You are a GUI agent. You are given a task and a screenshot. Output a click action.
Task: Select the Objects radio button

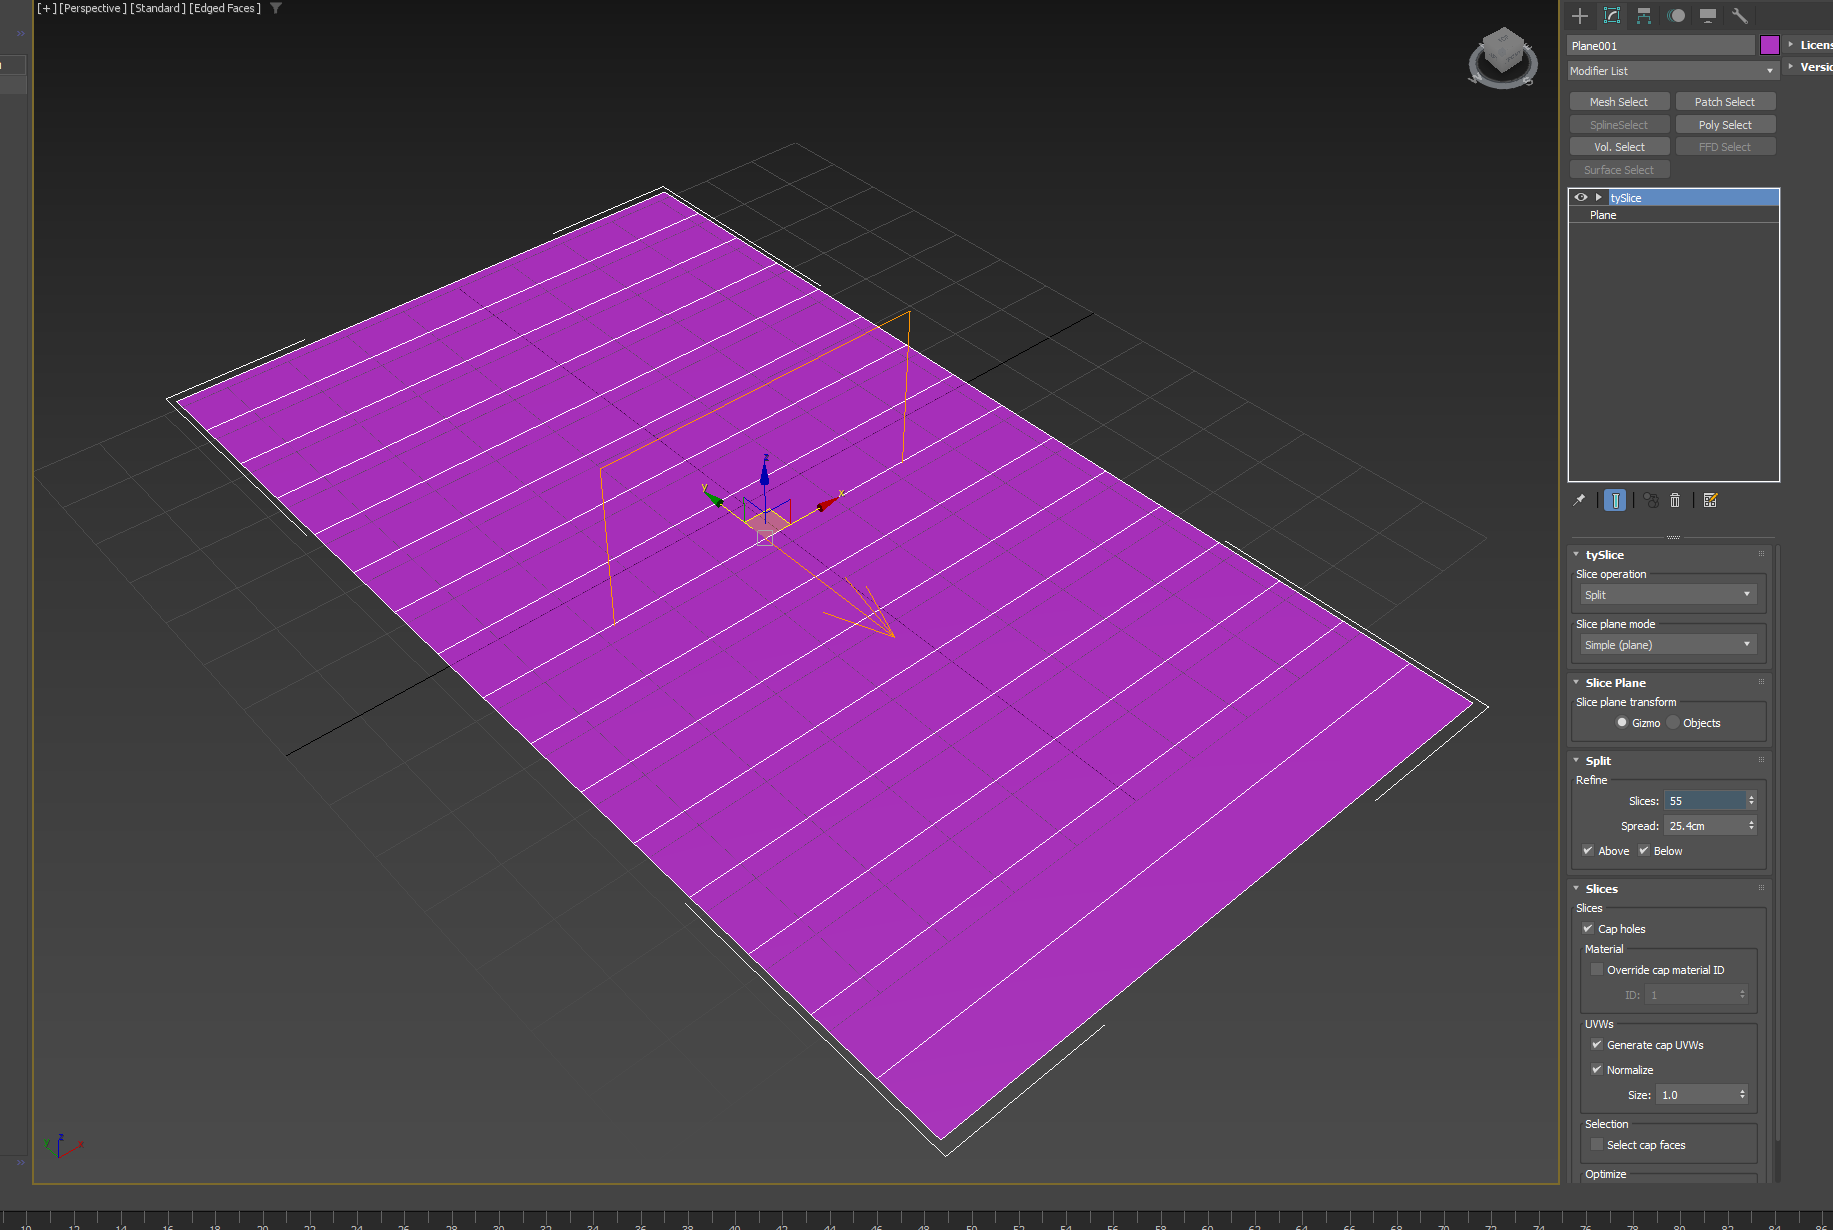click(1673, 723)
